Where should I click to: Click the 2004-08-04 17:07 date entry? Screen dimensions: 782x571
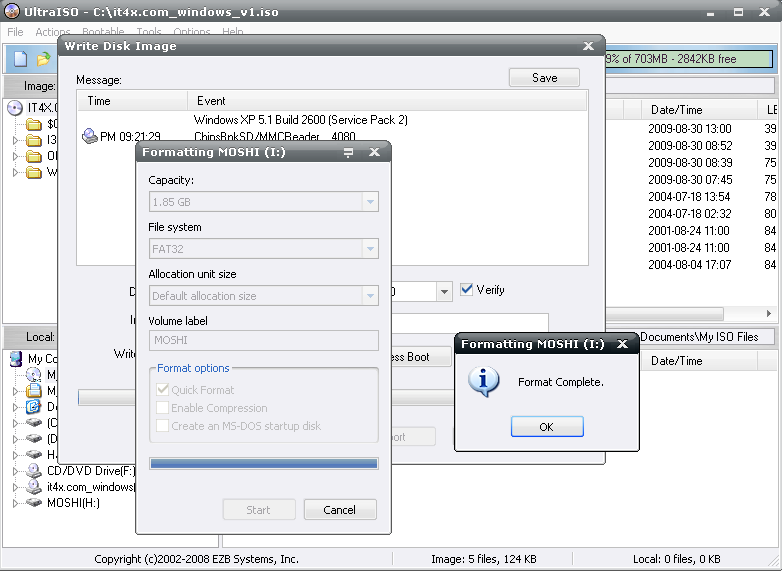tap(690, 264)
